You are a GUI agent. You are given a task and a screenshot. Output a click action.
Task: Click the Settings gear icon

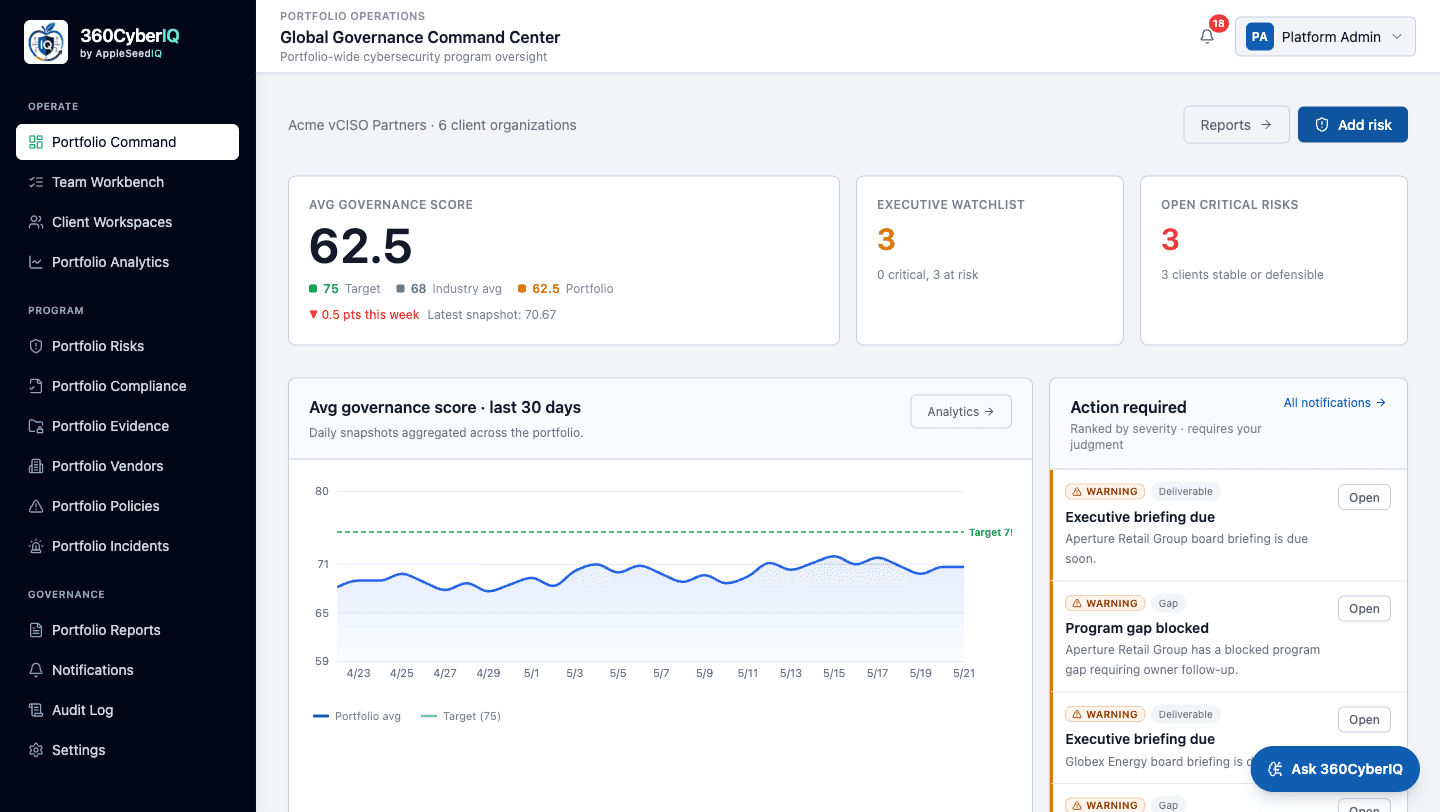click(x=36, y=750)
